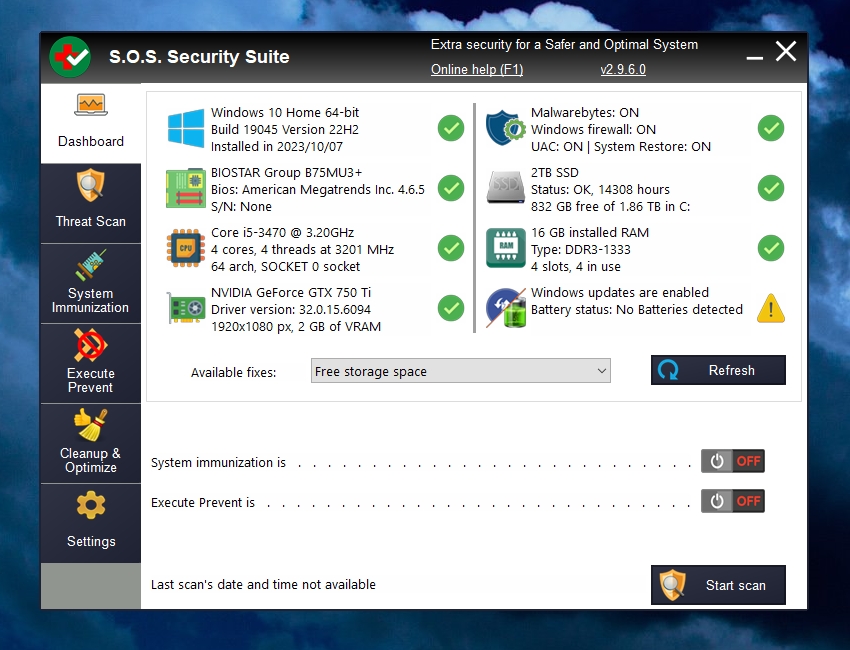Click the BIOSTAR motherboard icon

185,188
